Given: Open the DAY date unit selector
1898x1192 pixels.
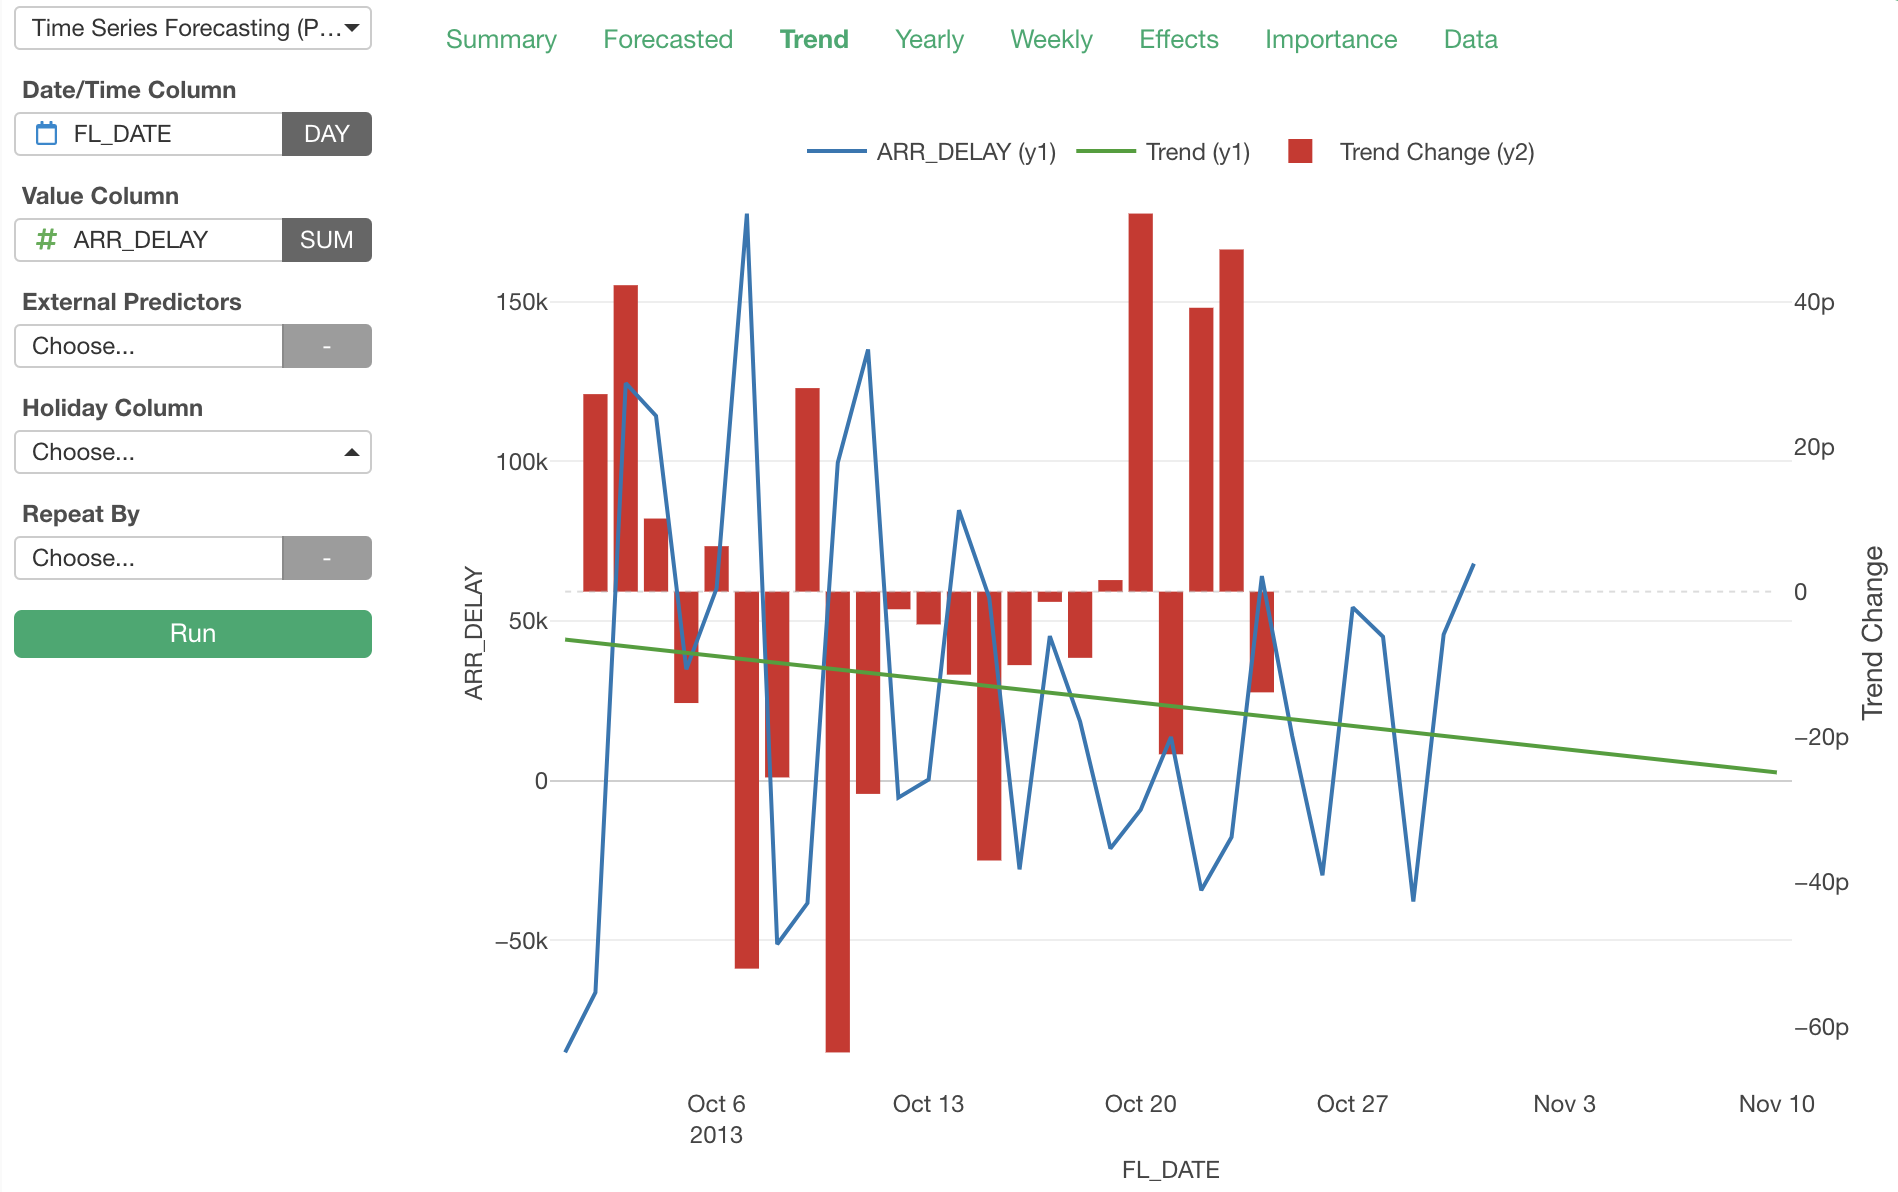Looking at the screenshot, I should click(x=326, y=134).
